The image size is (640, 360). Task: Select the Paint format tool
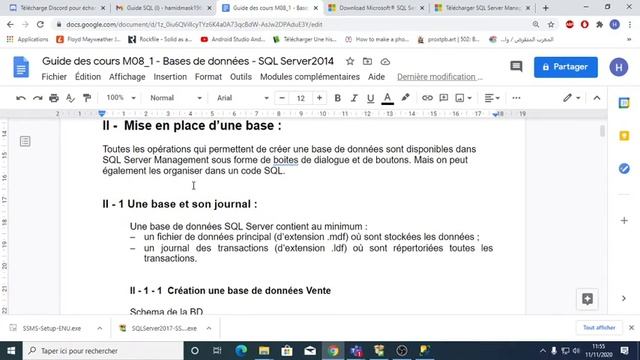[x=87, y=98]
